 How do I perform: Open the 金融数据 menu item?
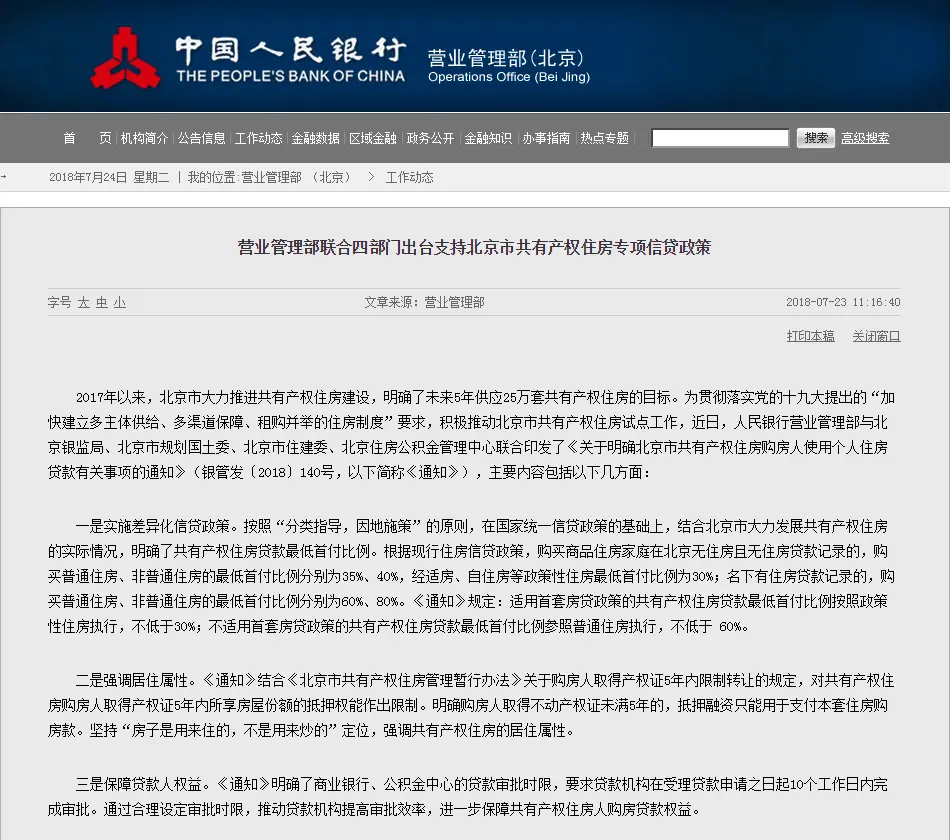pos(316,138)
